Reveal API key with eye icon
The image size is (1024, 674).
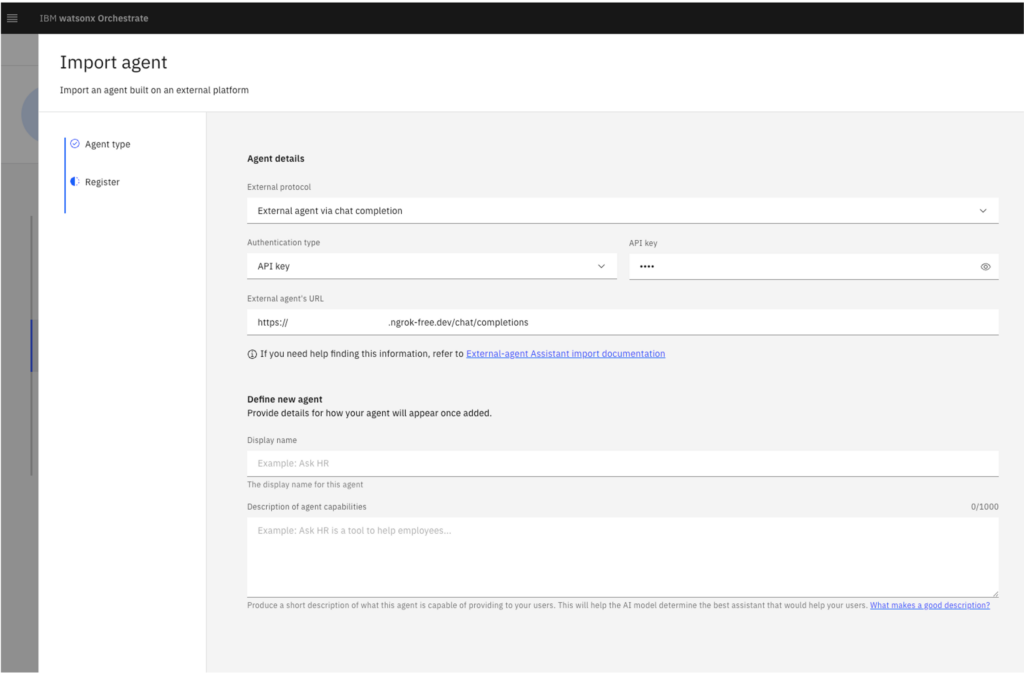(x=985, y=266)
